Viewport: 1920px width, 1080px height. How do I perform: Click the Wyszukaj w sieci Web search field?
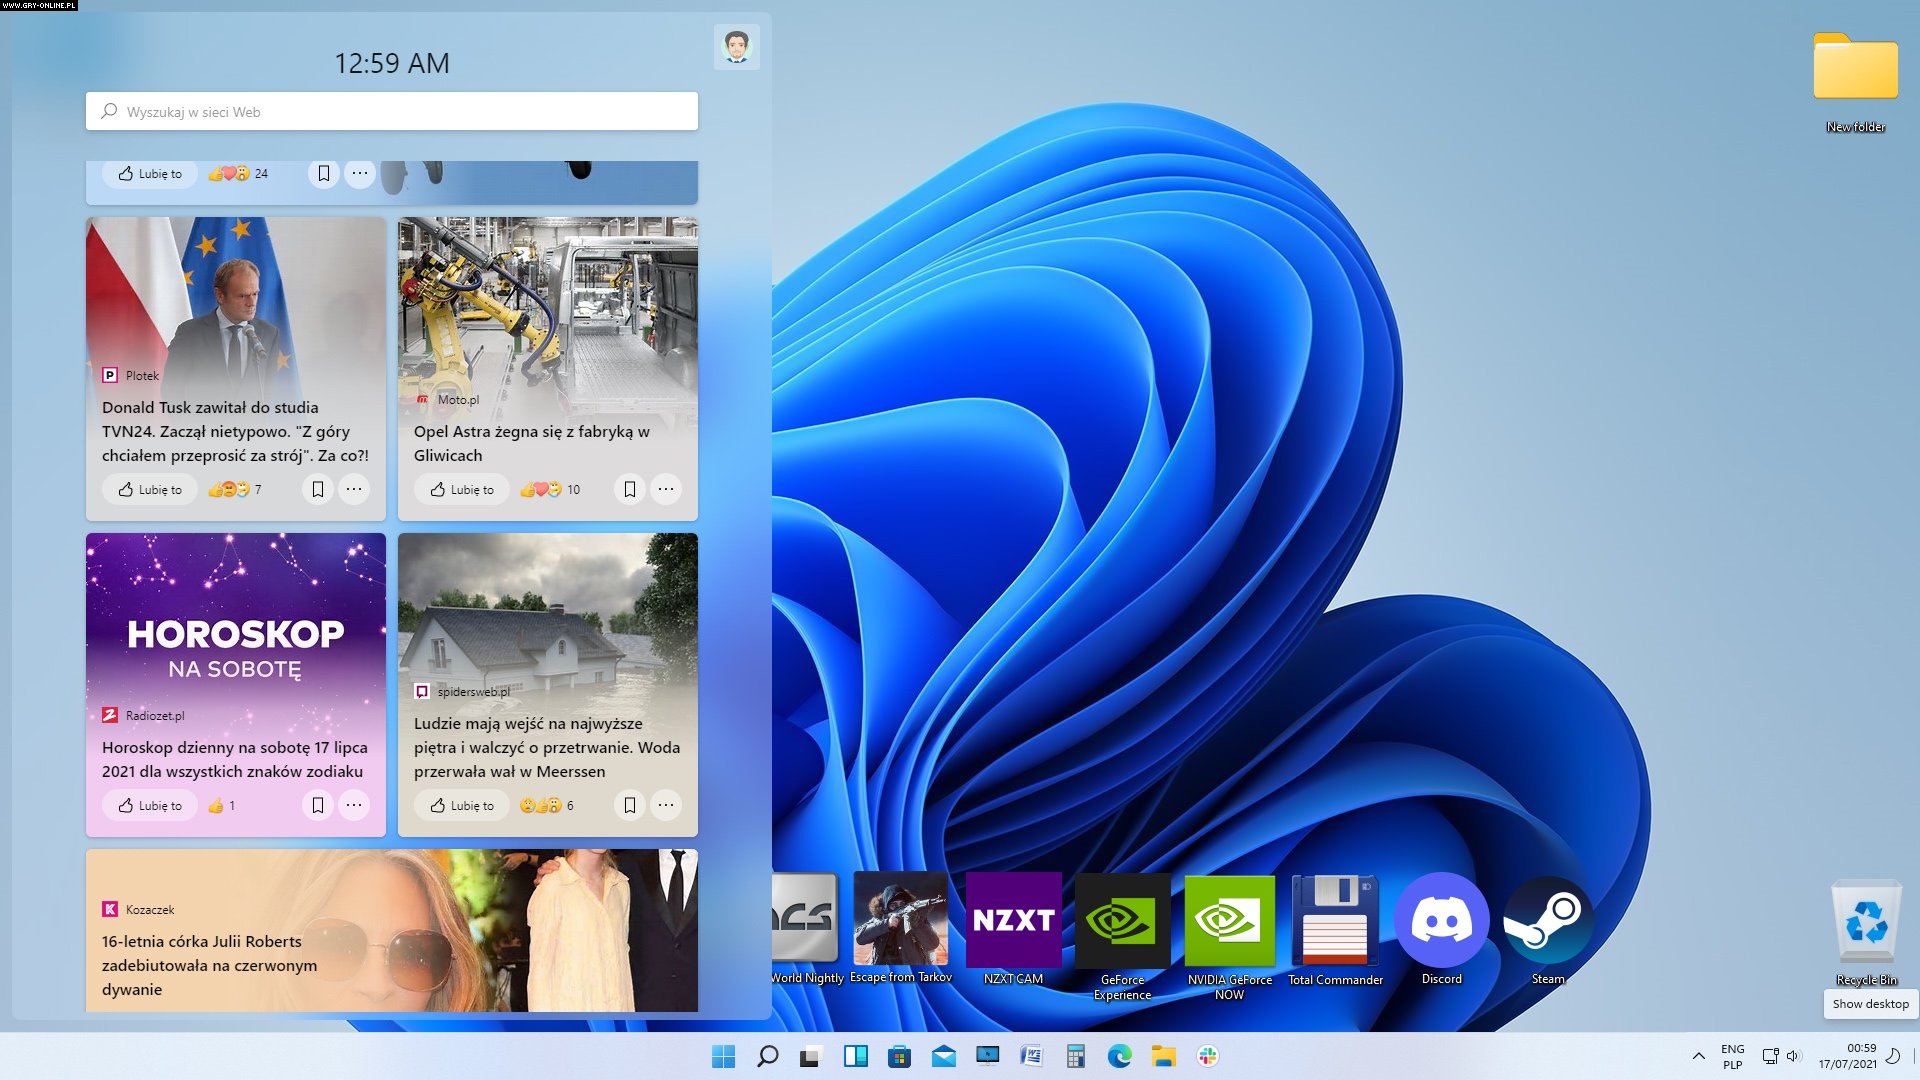pyautogui.click(x=392, y=112)
